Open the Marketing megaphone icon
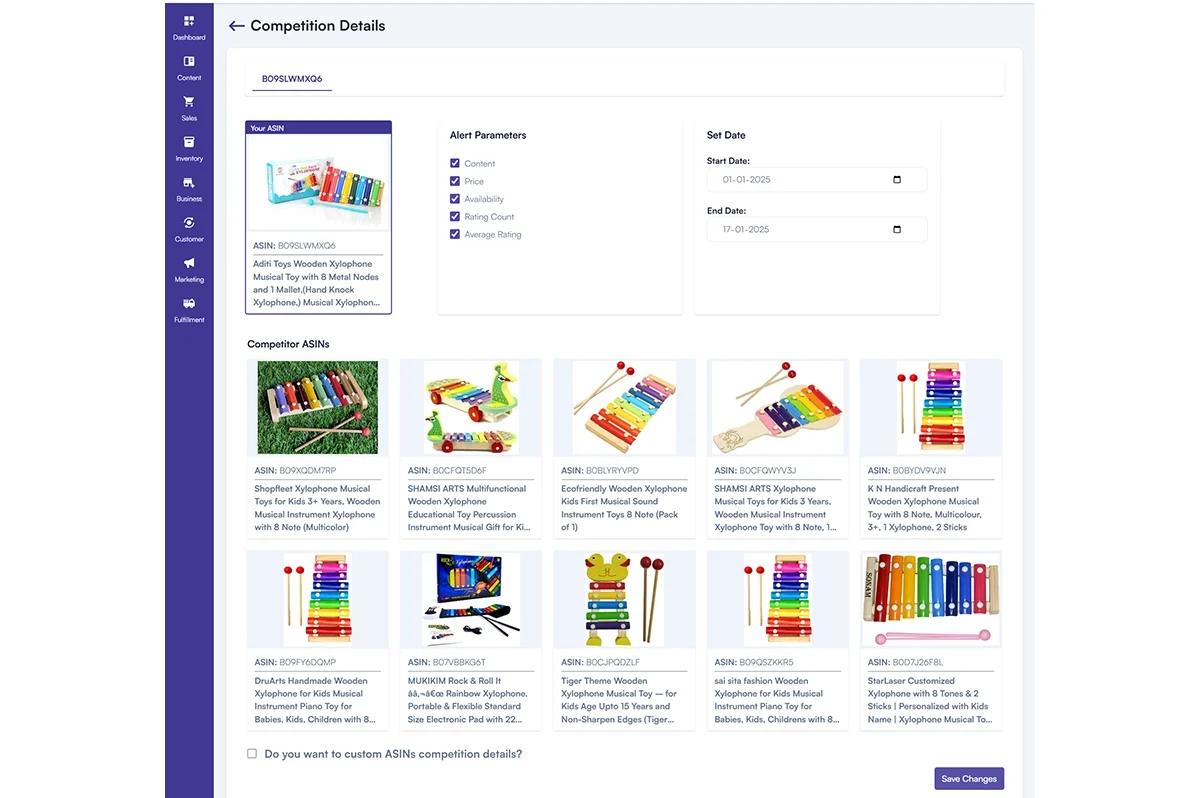Image resolution: width=1200 pixels, height=798 pixels. 189,264
